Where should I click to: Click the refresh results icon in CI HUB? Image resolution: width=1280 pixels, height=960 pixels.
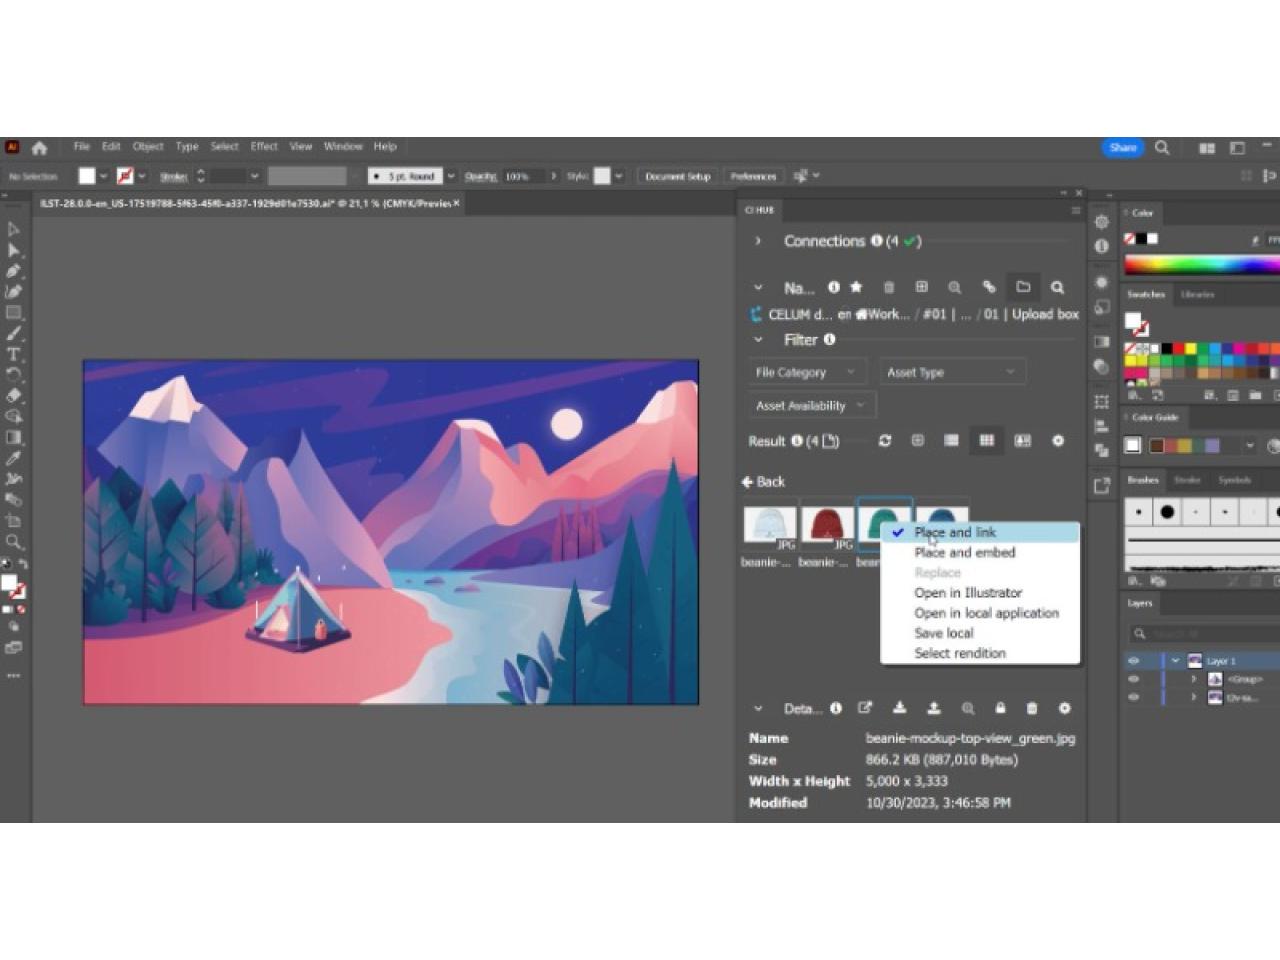[x=884, y=441]
